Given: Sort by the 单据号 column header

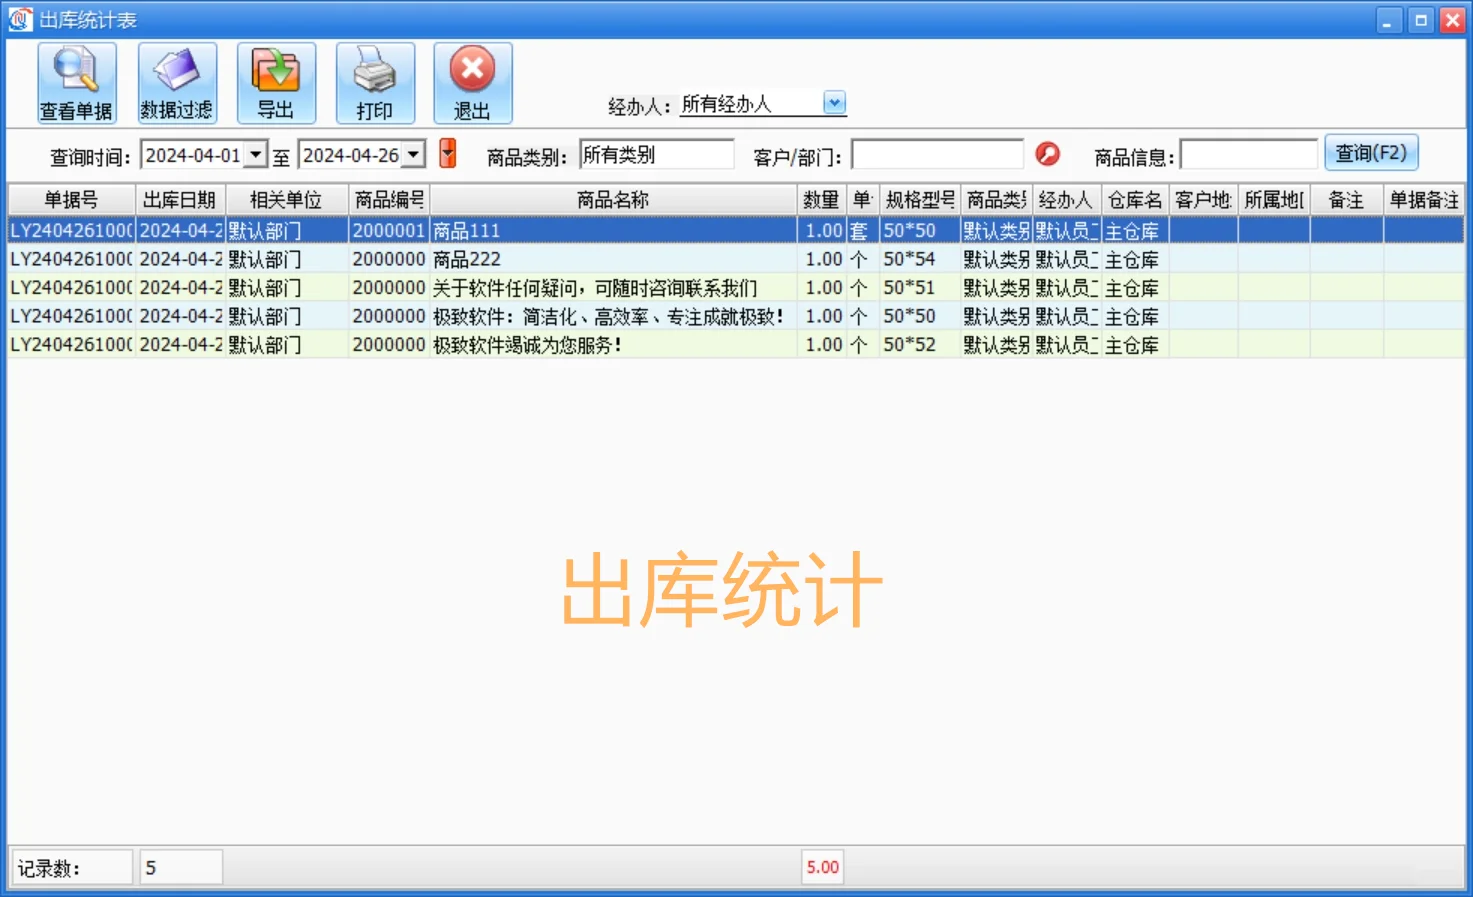Looking at the screenshot, I should [71, 200].
